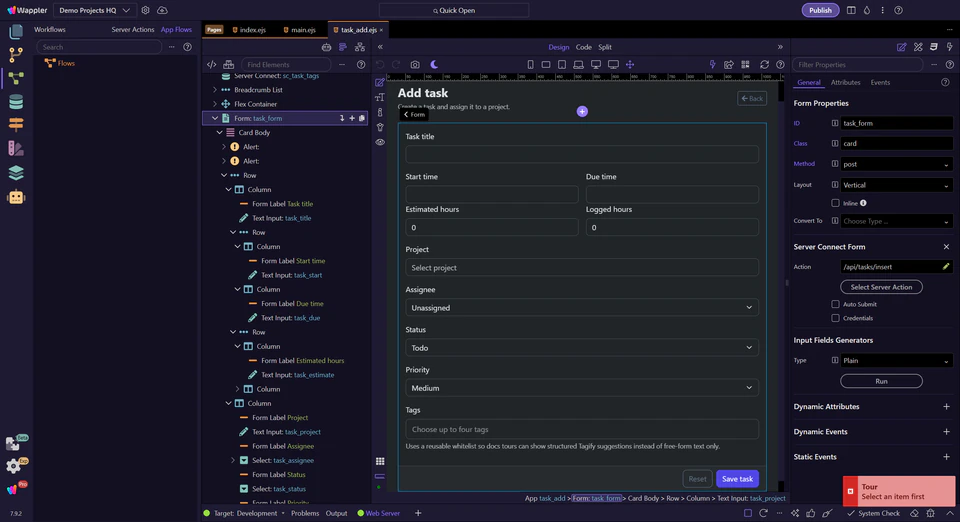
Task: Click the Run generator button
Action: [x=881, y=381]
